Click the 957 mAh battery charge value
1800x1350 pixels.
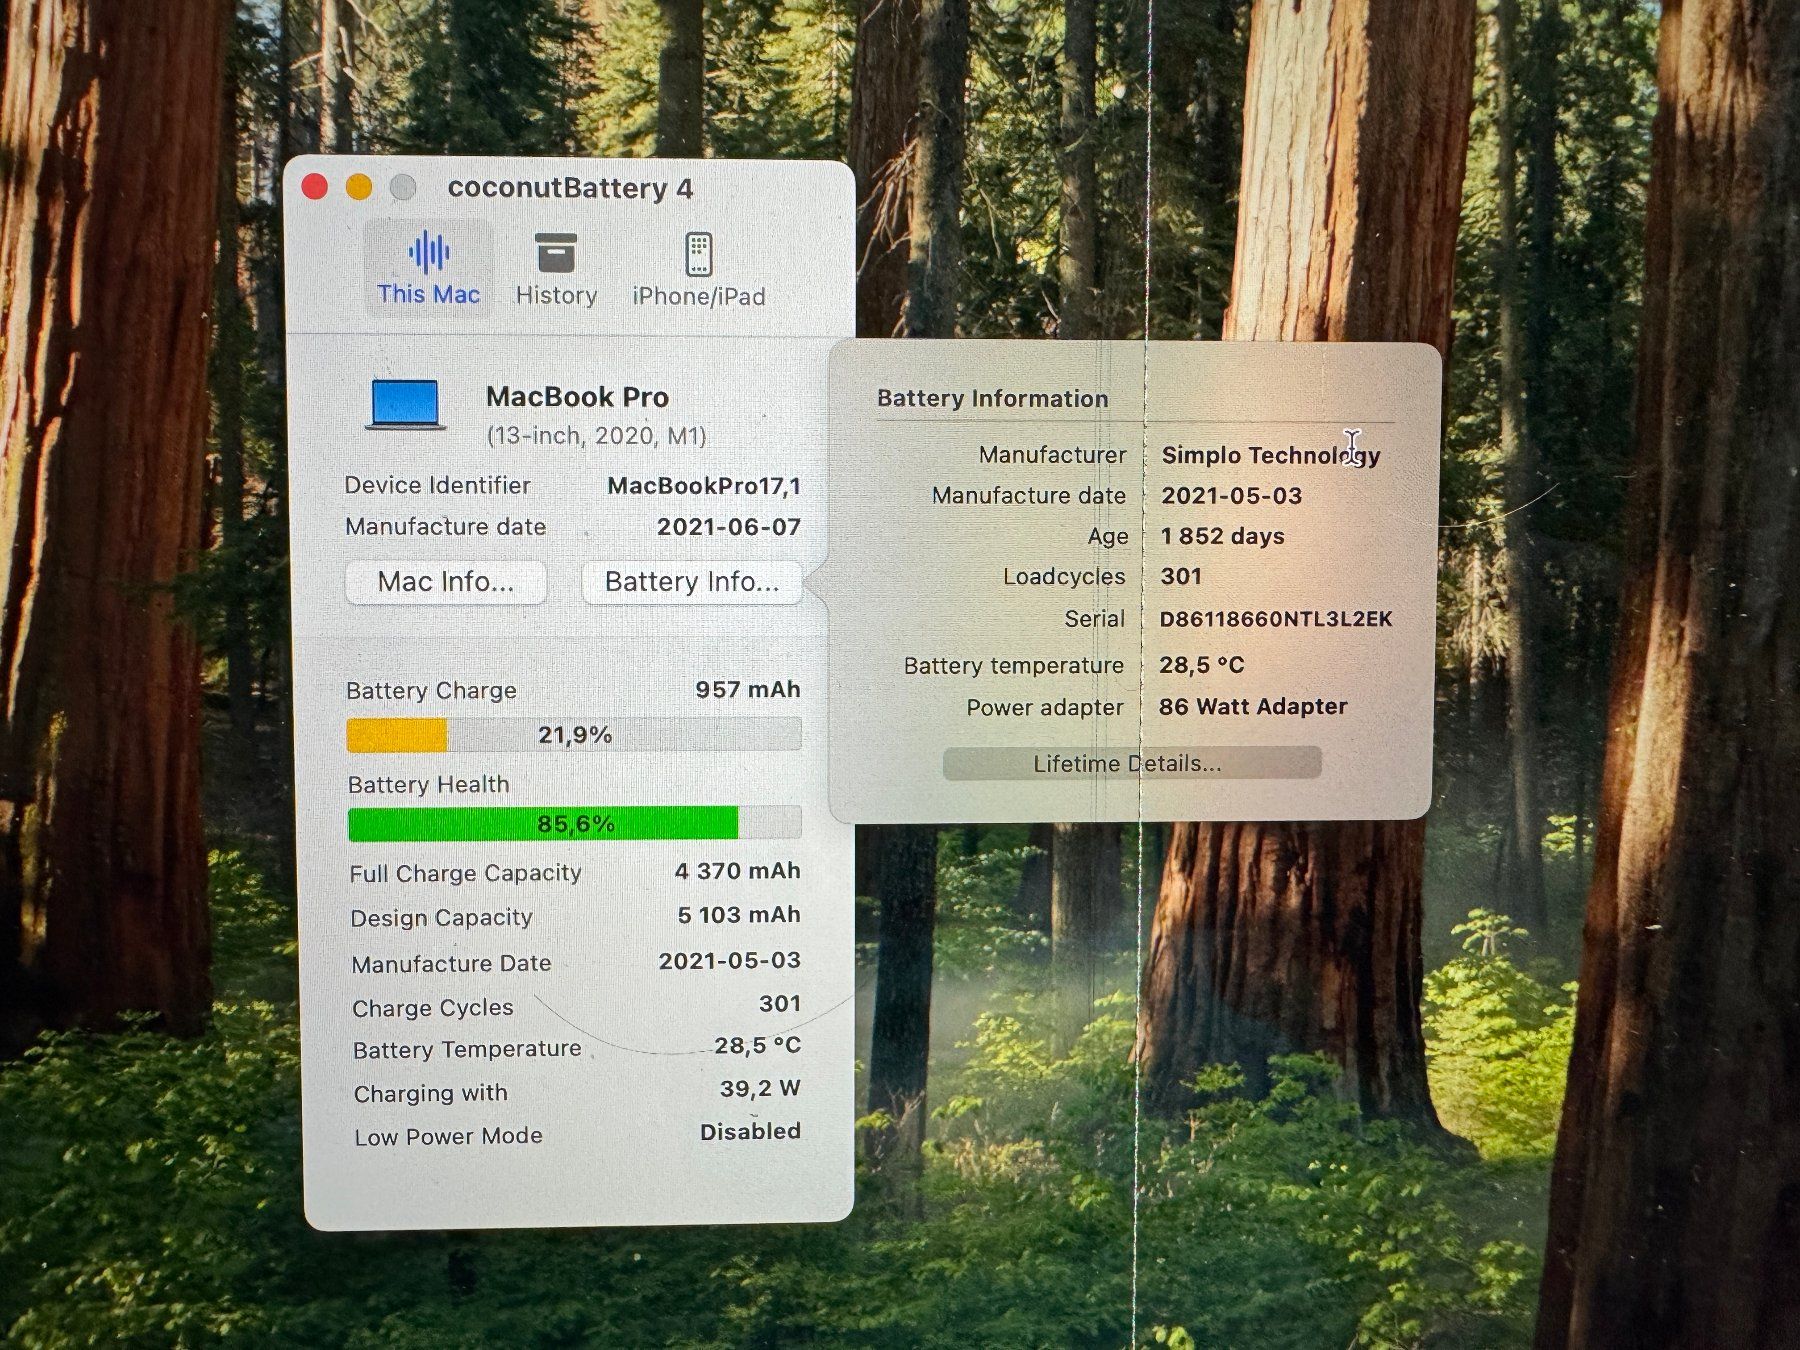pyautogui.click(x=748, y=690)
